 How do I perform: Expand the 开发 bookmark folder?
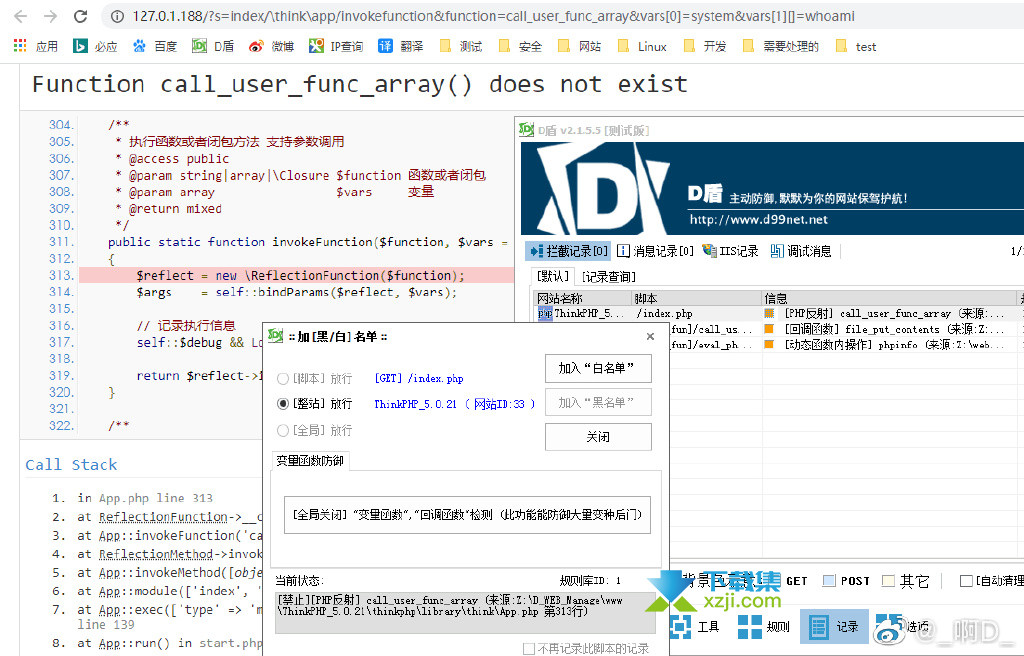(x=705, y=46)
